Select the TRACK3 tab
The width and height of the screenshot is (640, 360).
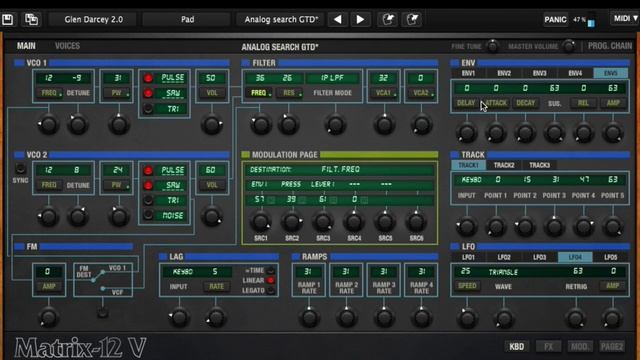(x=540, y=165)
